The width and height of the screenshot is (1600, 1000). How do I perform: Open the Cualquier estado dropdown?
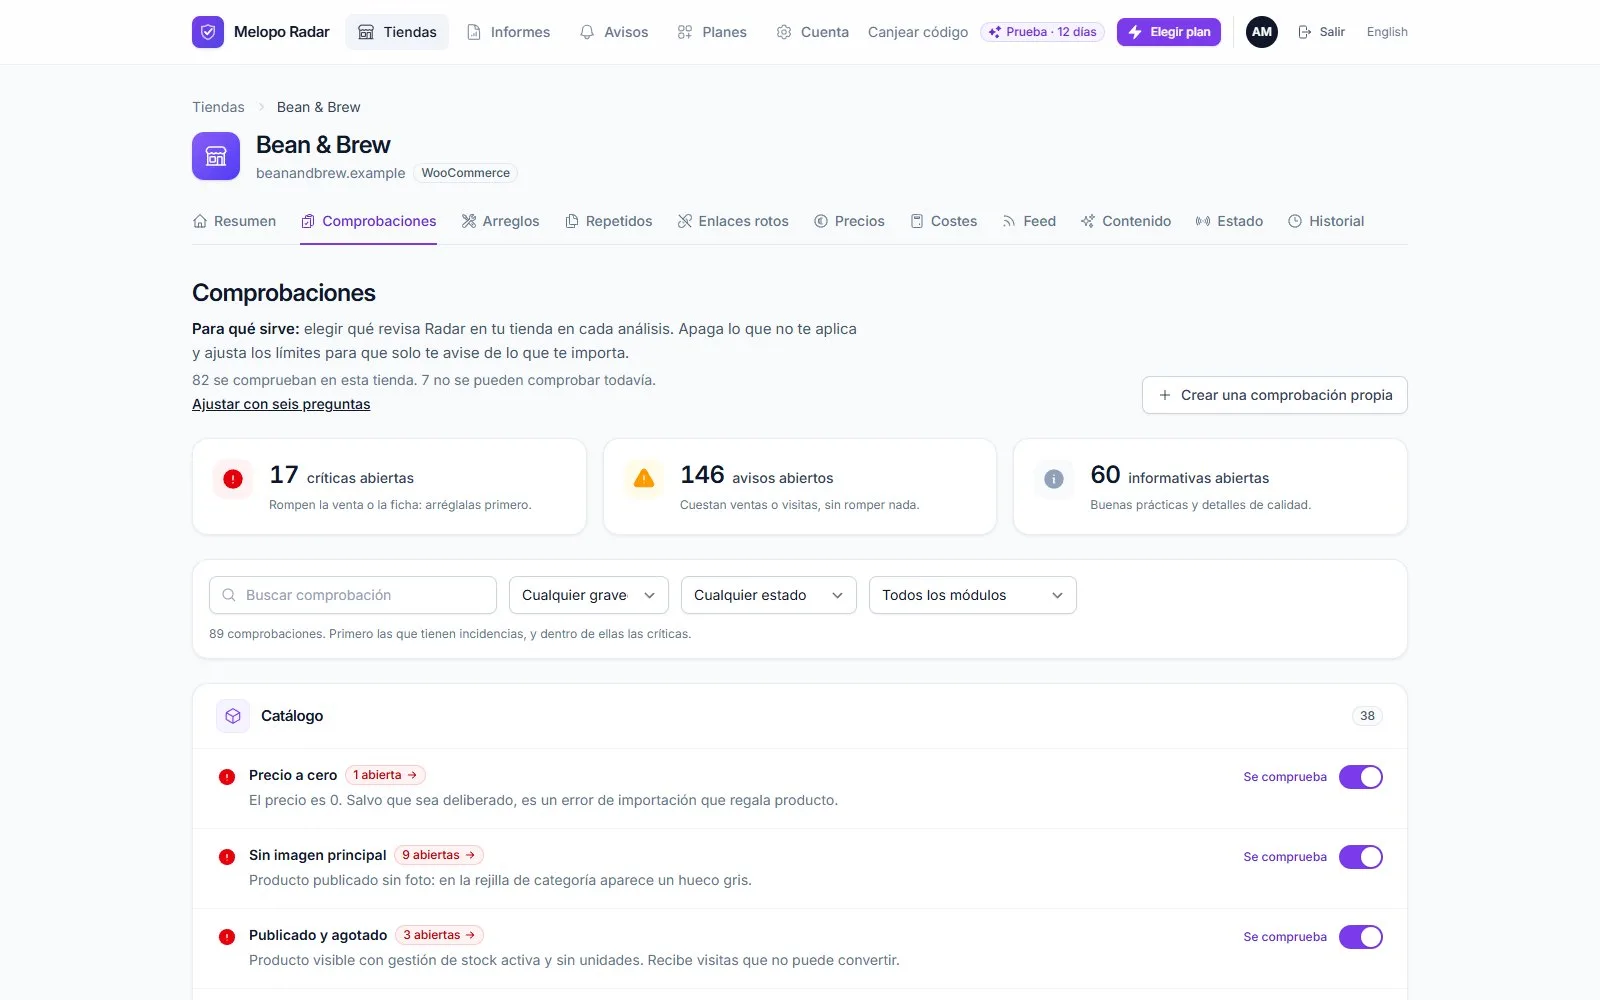(x=769, y=595)
